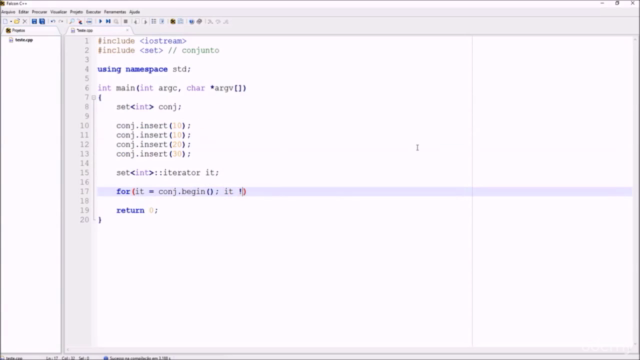Screen dimensions: 640x360
Task: Create a new file from toolbar
Action: (x=5, y=21)
